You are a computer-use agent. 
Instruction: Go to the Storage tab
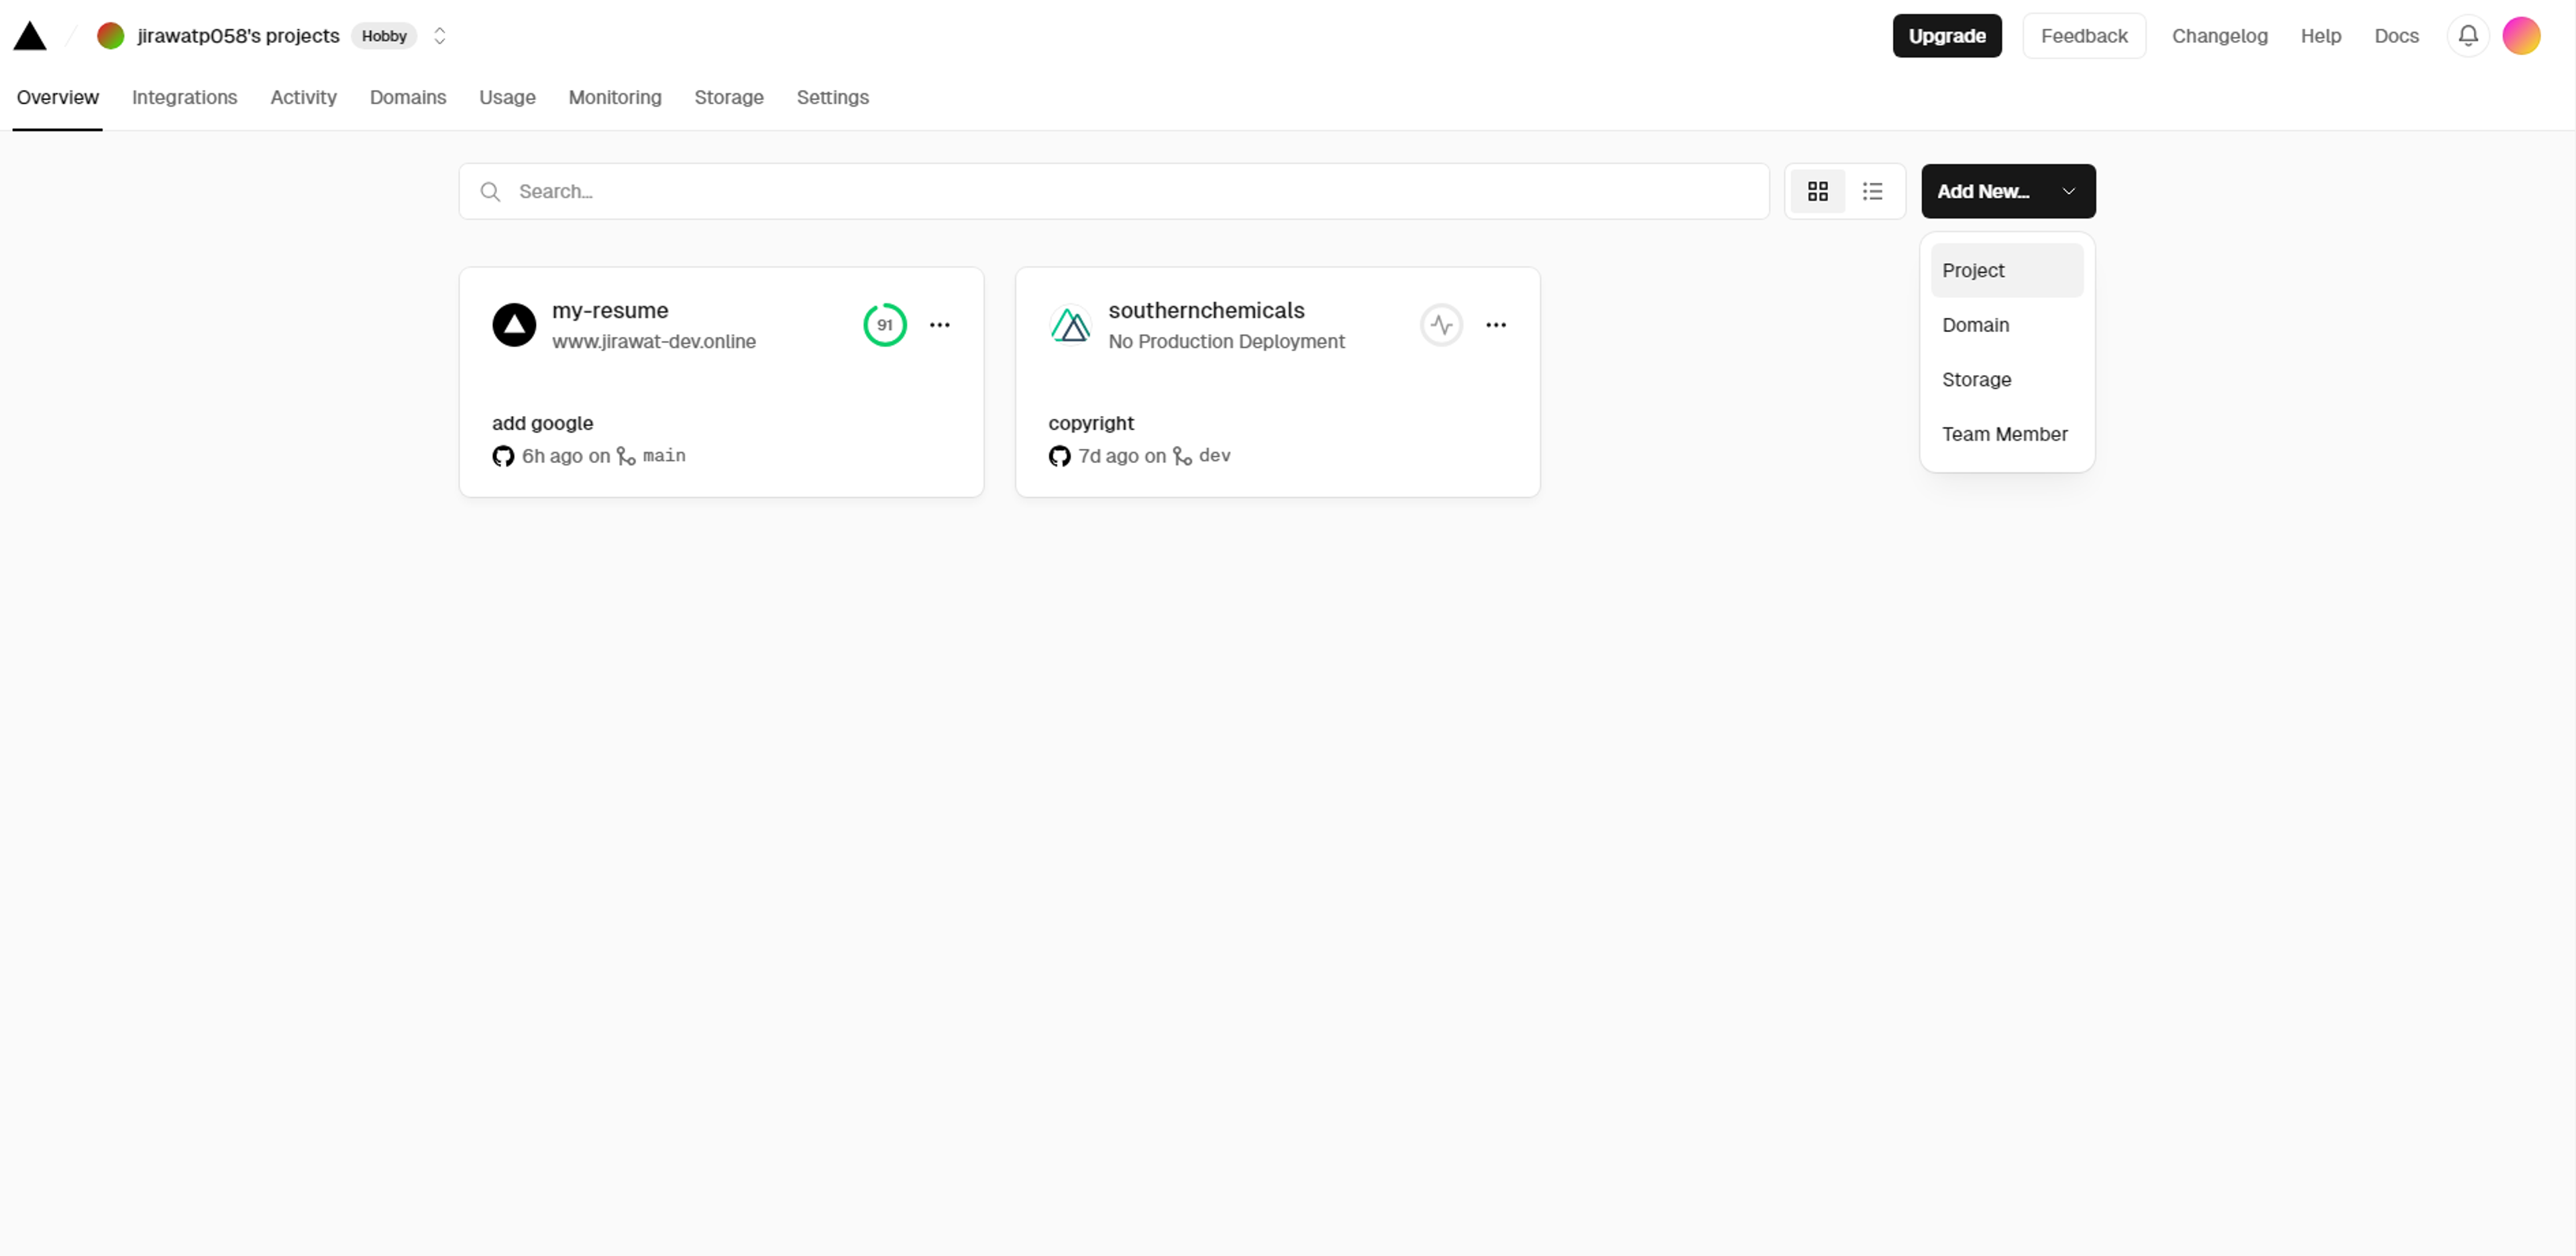pyautogui.click(x=728, y=97)
